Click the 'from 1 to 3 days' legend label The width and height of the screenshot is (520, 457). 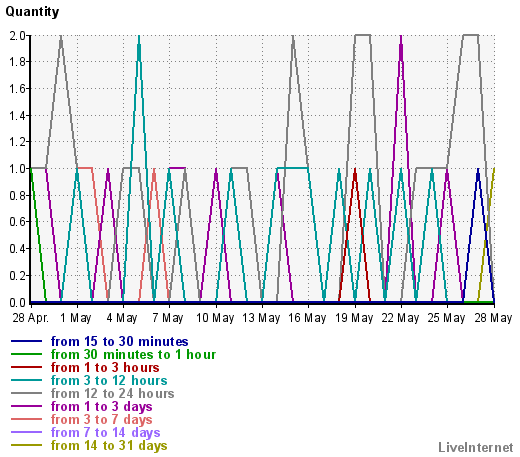click(x=101, y=406)
